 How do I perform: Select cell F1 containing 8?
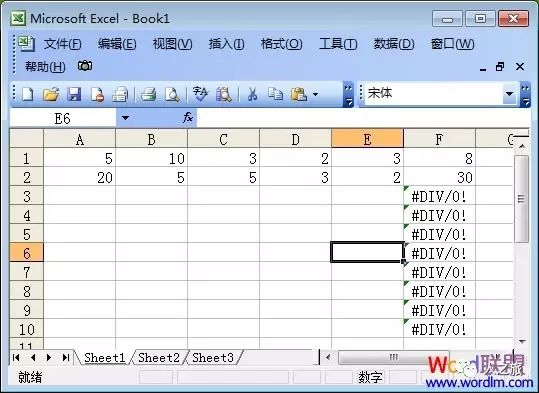(x=439, y=158)
